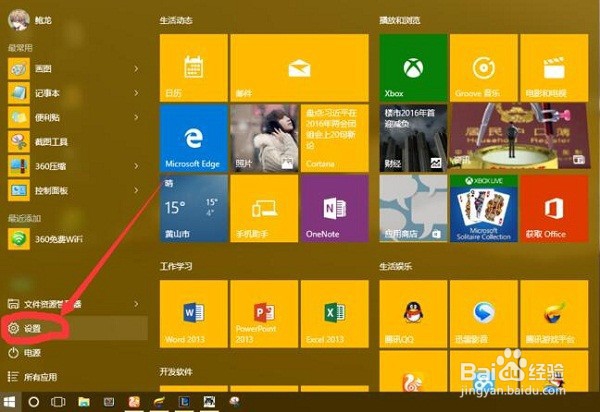Open File Explorer from the taskbar
The width and height of the screenshot is (600, 412).
pyautogui.click(x=84, y=402)
